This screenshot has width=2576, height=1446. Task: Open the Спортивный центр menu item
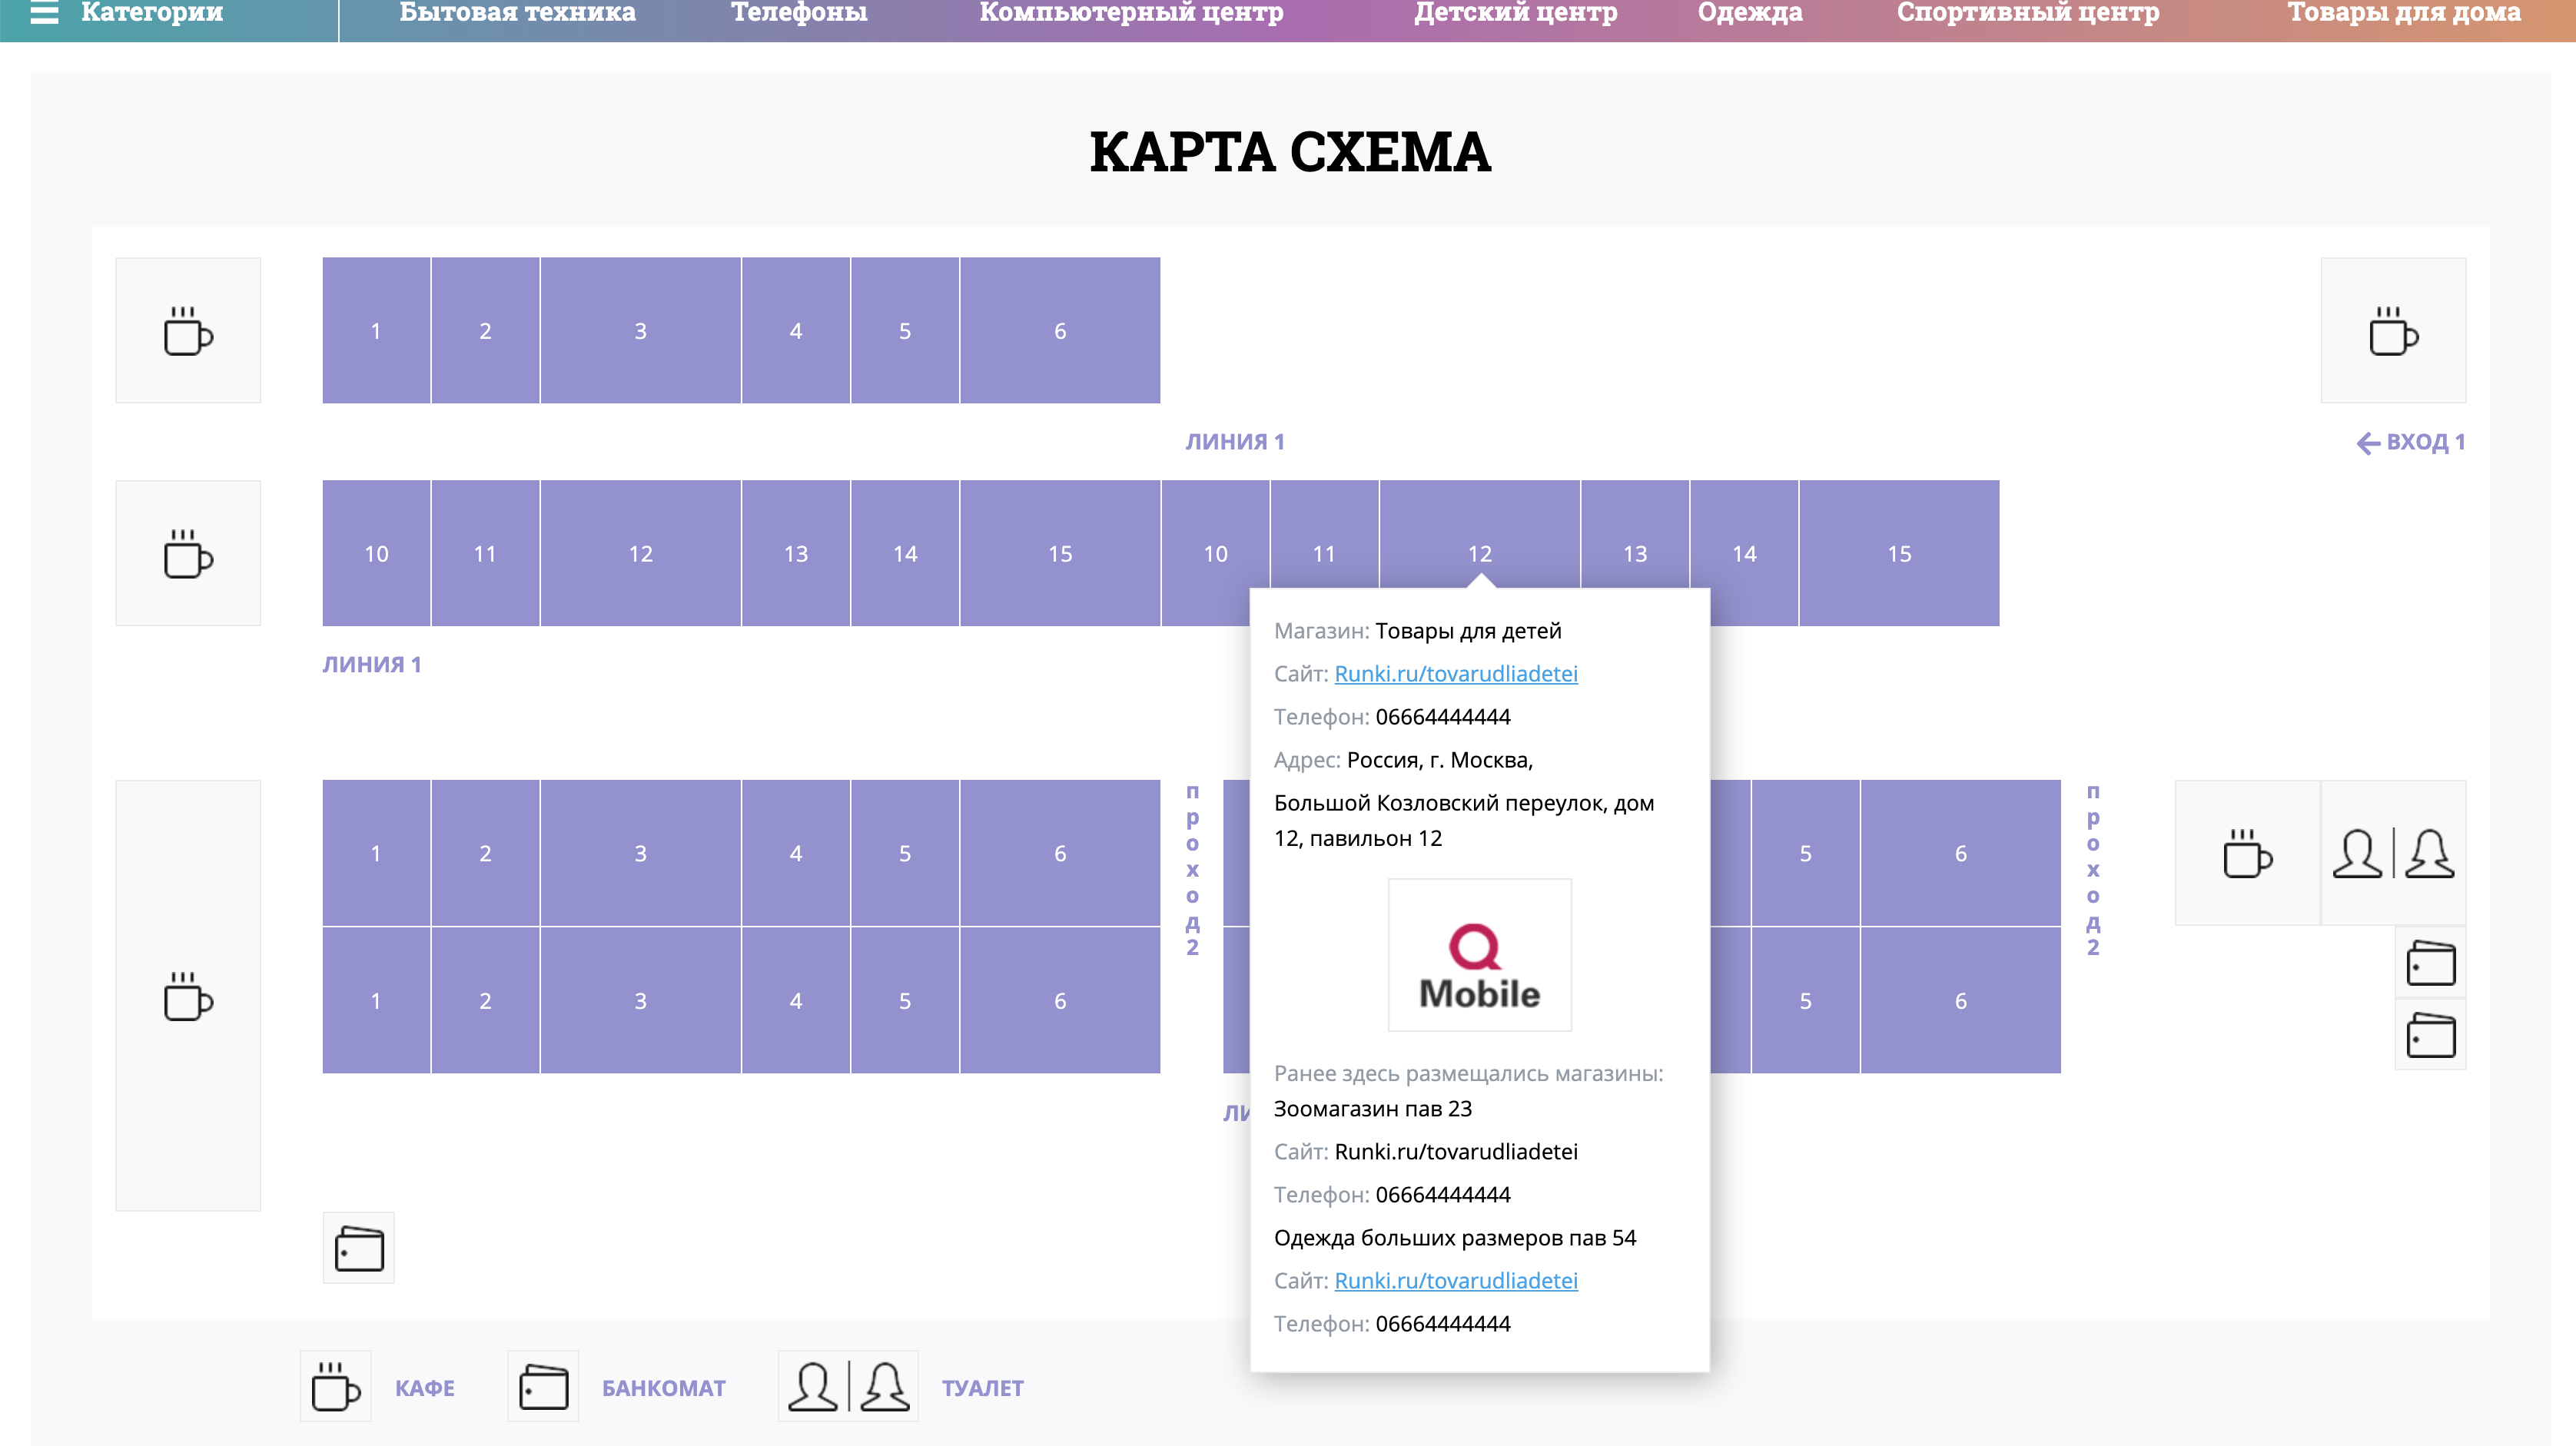click(x=2028, y=12)
